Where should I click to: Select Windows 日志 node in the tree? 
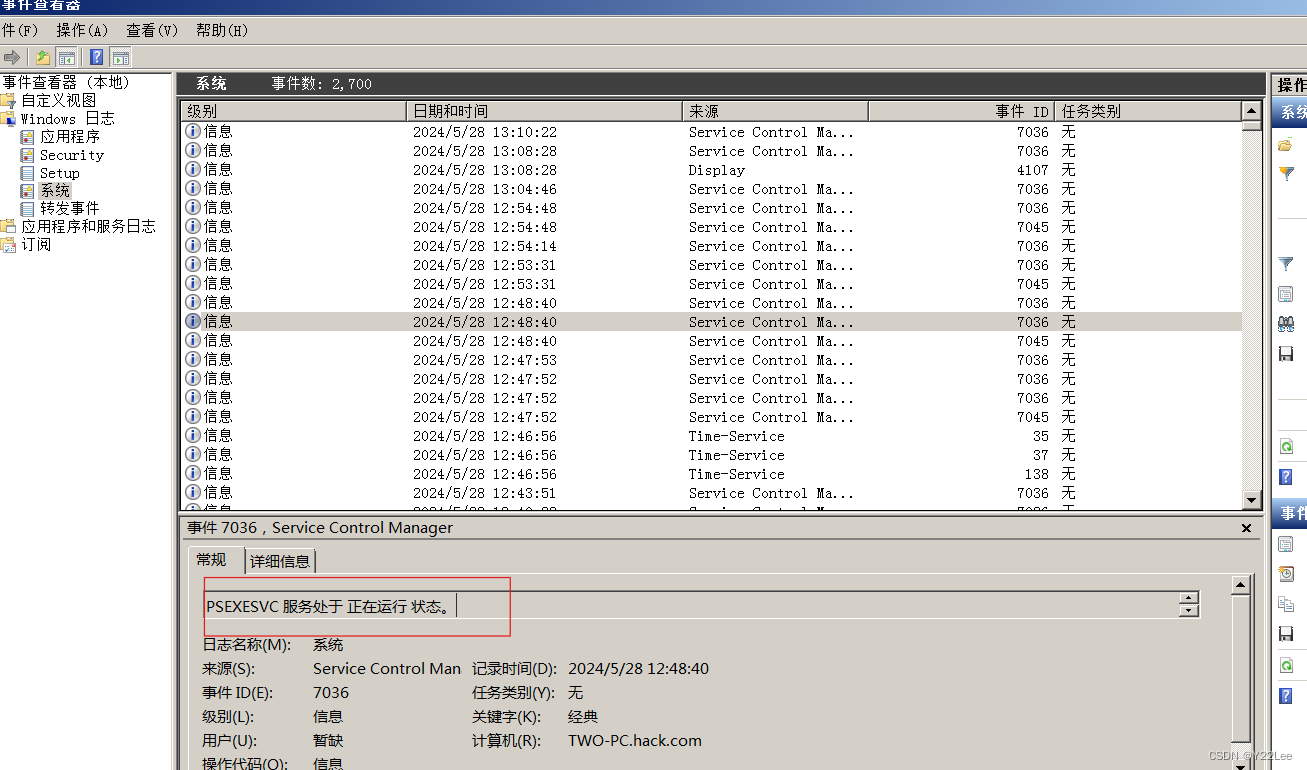68,118
